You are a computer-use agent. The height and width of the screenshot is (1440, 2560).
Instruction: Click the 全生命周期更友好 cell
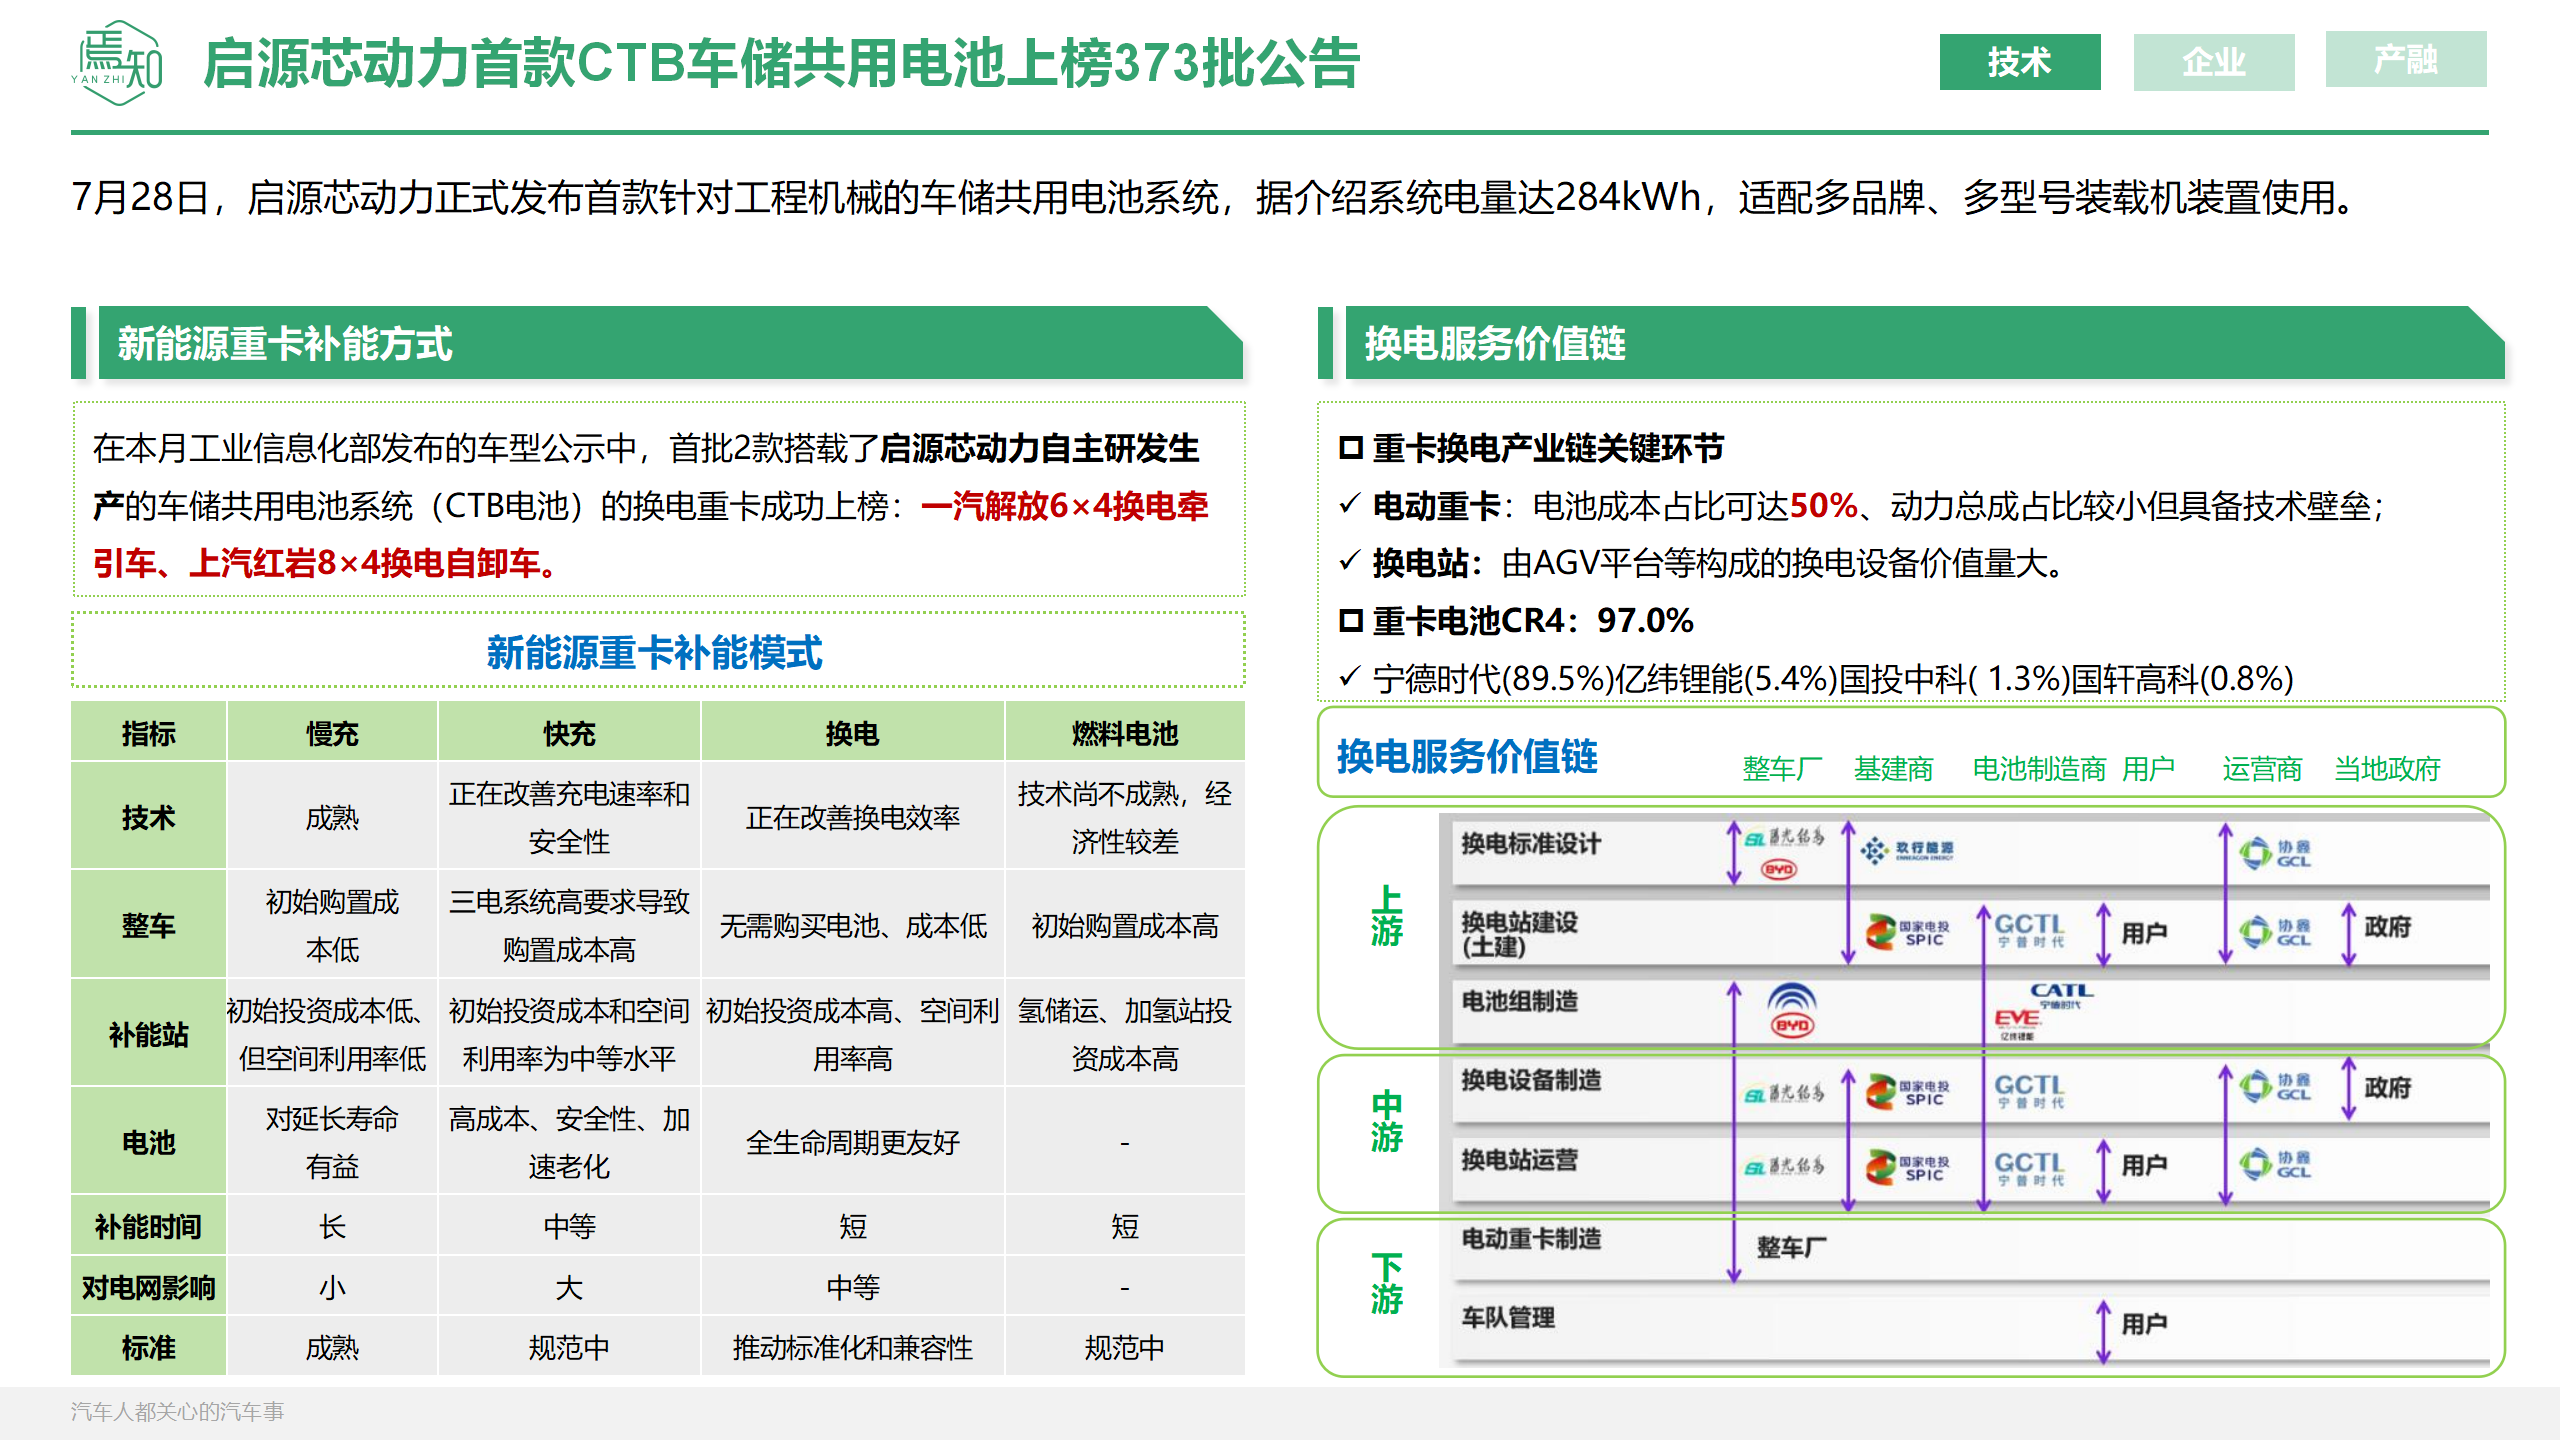(x=852, y=1142)
